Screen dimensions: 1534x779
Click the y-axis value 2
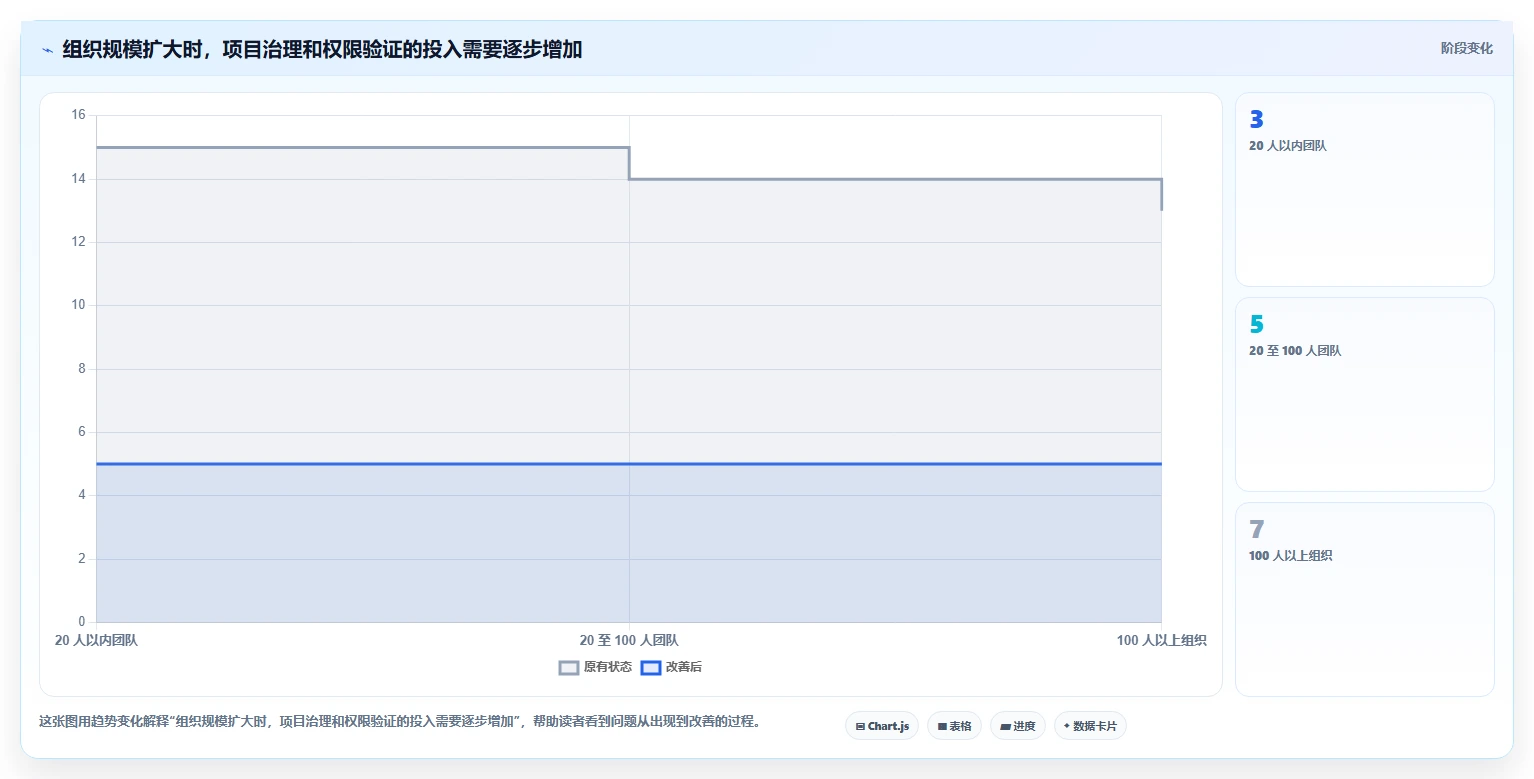coord(82,559)
